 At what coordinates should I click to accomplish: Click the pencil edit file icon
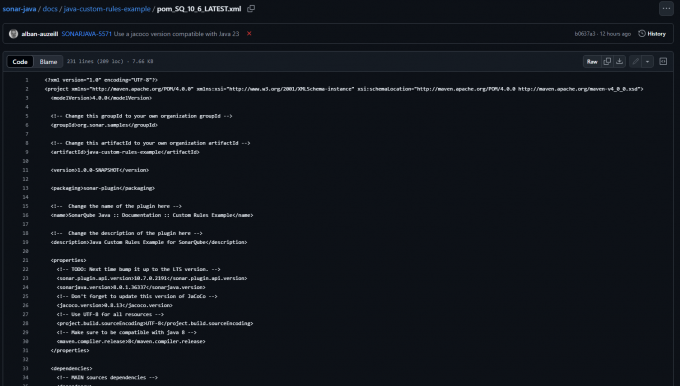(635, 62)
